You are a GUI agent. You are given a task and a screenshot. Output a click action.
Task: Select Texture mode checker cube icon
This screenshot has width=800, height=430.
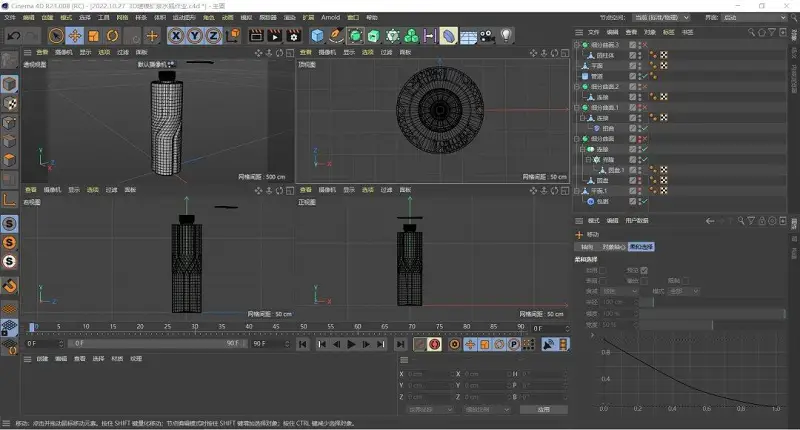coord(9,104)
